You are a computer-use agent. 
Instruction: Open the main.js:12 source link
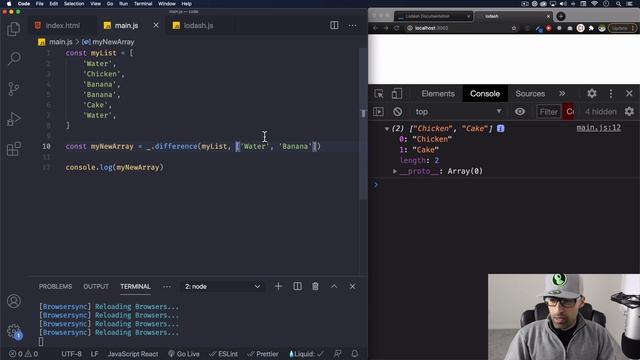[598, 128]
